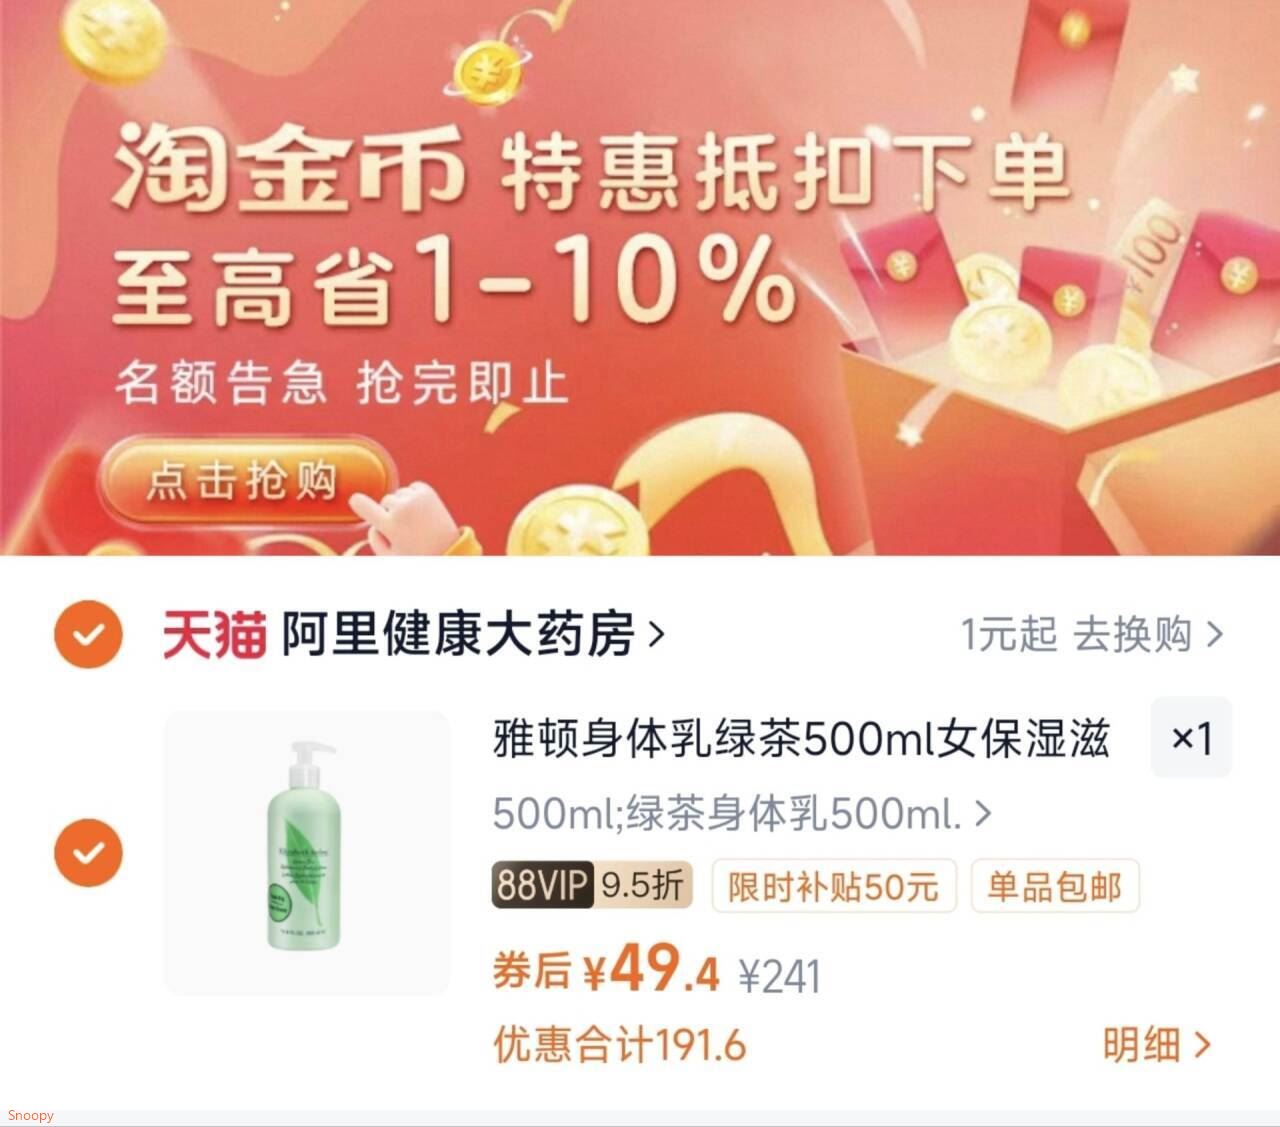Click the 88VIP badge icon
The height and width of the screenshot is (1127, 1280).
click(x=543, y=884)
